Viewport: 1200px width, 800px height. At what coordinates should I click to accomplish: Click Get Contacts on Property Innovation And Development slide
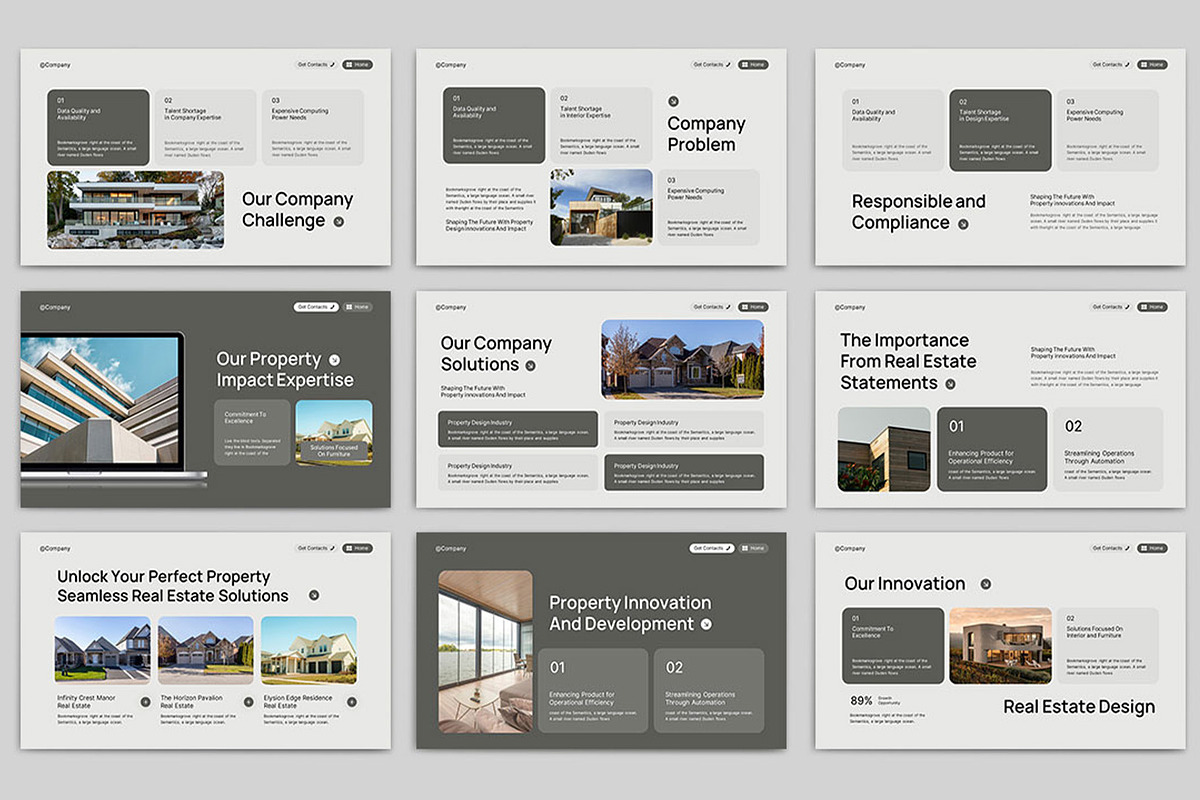[712, 548]
